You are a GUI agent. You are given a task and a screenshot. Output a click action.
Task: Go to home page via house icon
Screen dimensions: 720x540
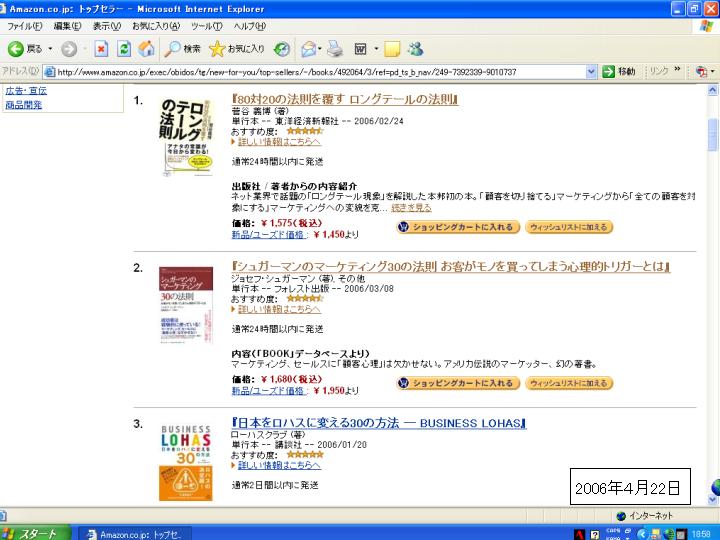(146, 49)
